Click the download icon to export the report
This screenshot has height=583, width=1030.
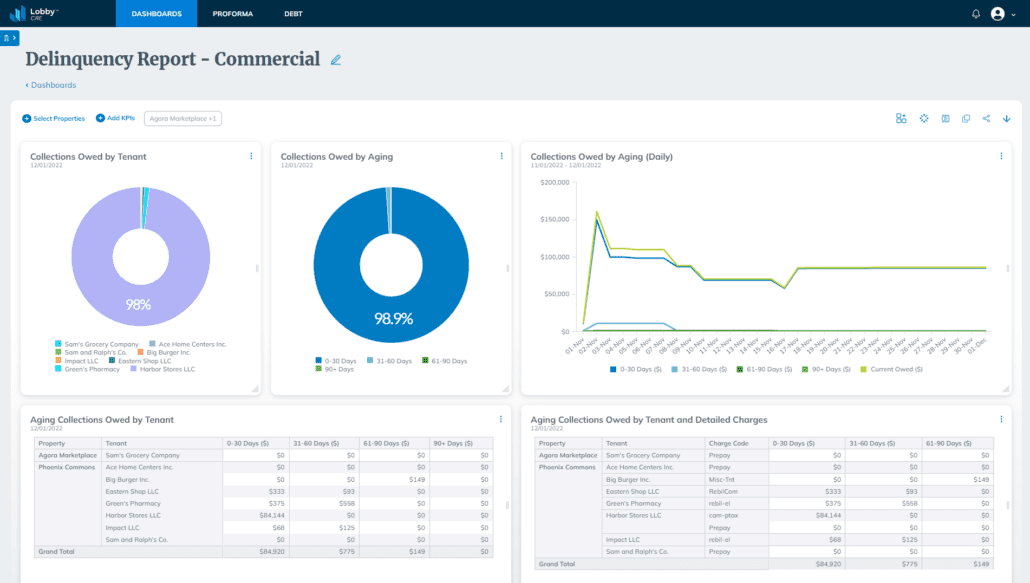(1007, 118)
